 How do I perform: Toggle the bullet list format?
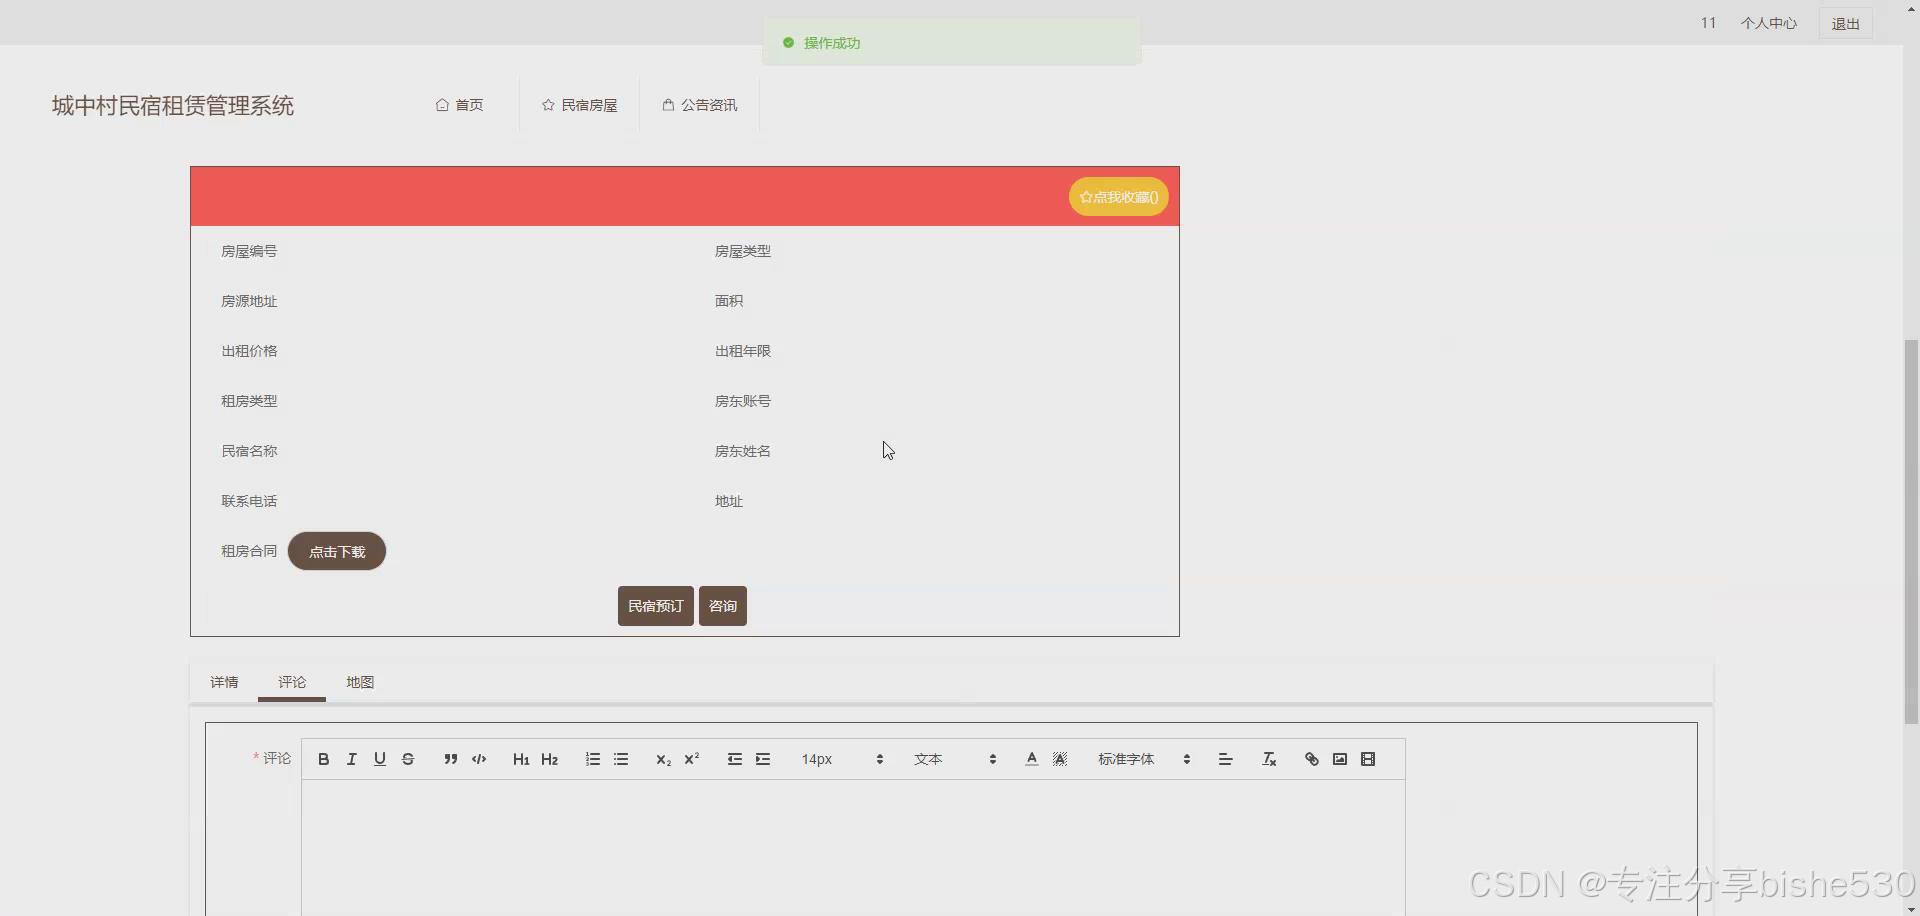pyautogui.click(x=621, y=759)
